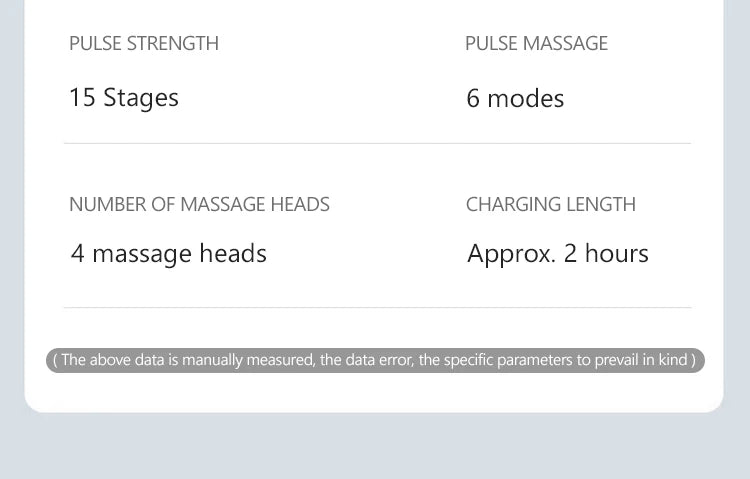Click the word "hours" in charging time

point(616,253)
